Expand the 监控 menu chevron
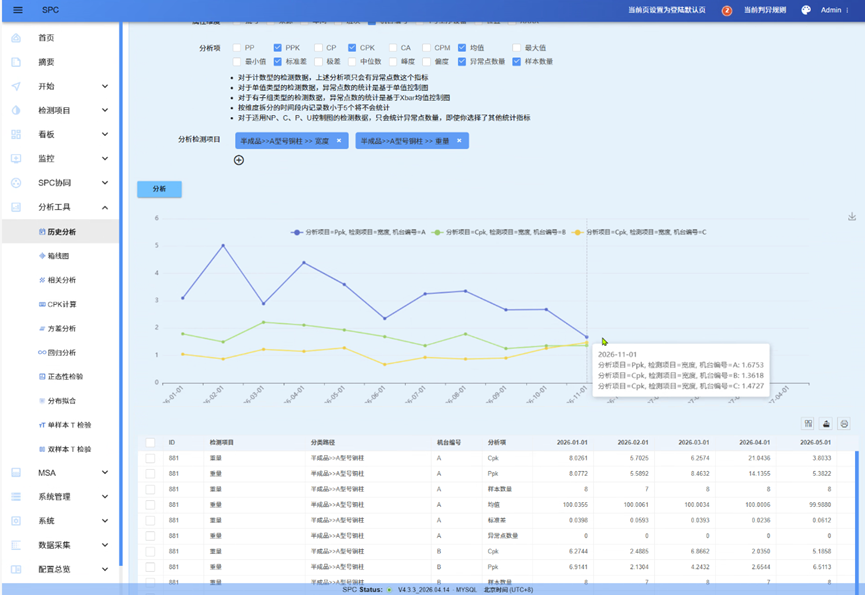Screen dimensions: 865x595 tap(105, 159)
